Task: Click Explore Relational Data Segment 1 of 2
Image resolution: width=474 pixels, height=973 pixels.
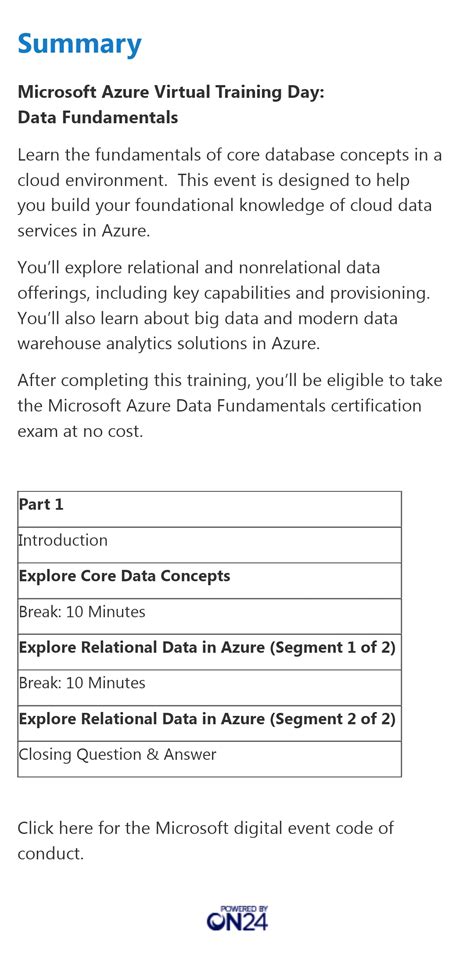Action: 209,652
